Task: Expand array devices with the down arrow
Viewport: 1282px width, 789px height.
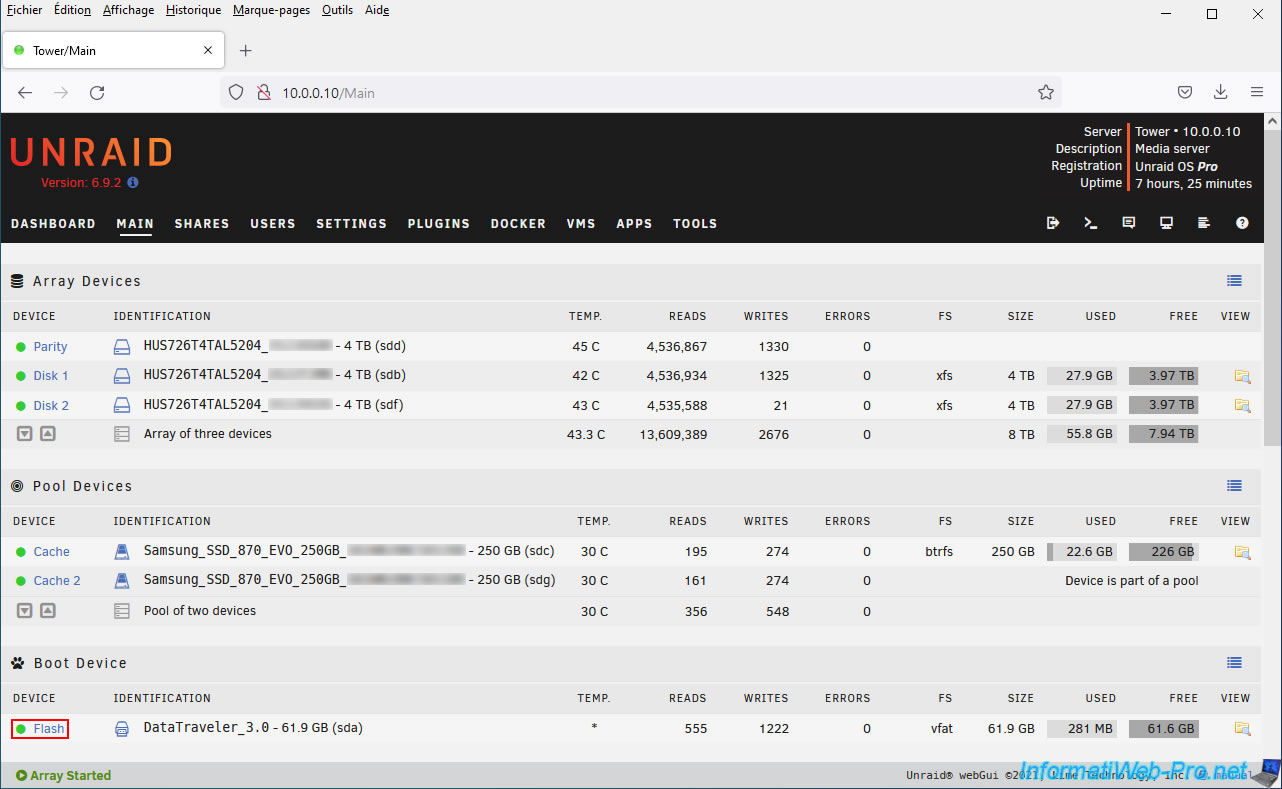Action: coord(25,434)
